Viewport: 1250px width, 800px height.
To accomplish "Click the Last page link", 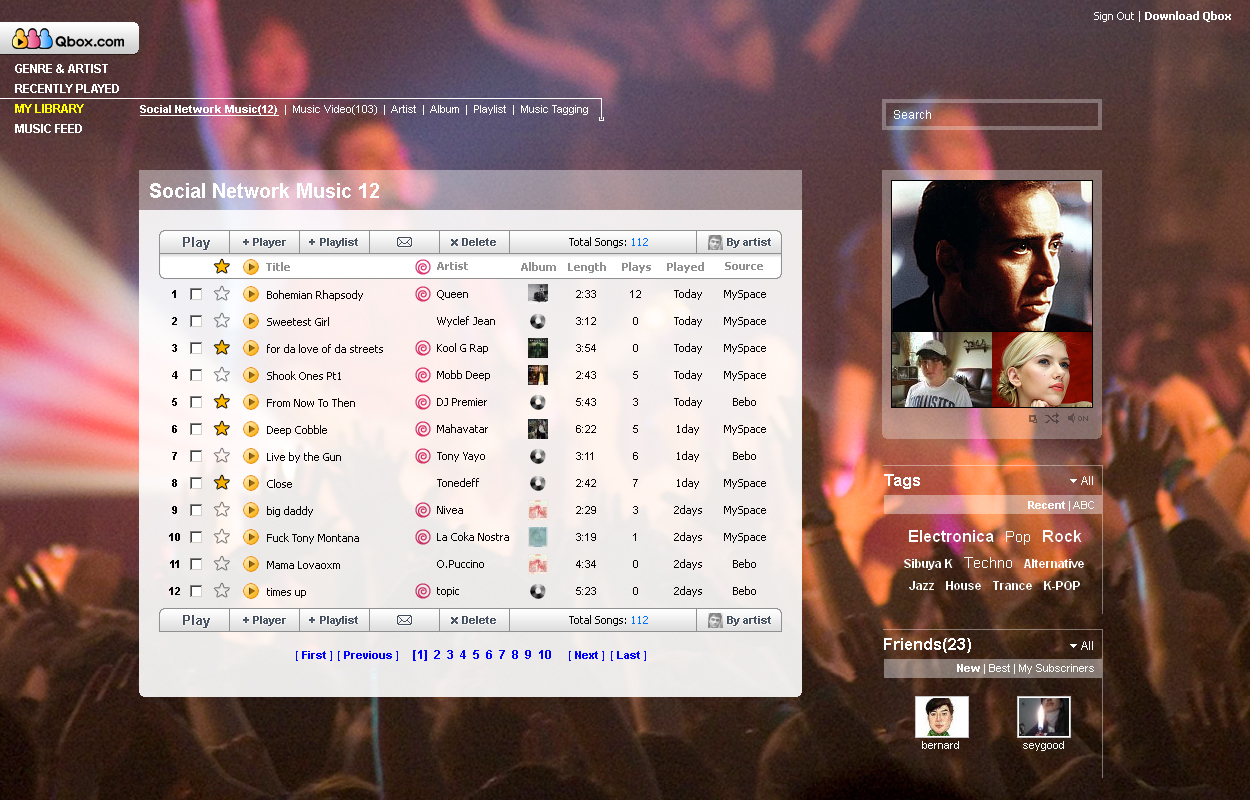I will pos(628,656).
